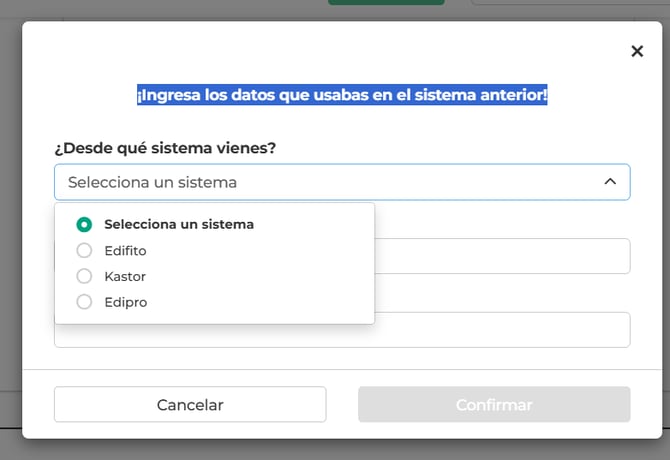The height and width of the screenshot is (460, 670).
Task: Select the 'Selecciona un sistema' radio button
Action: [84, 224]
